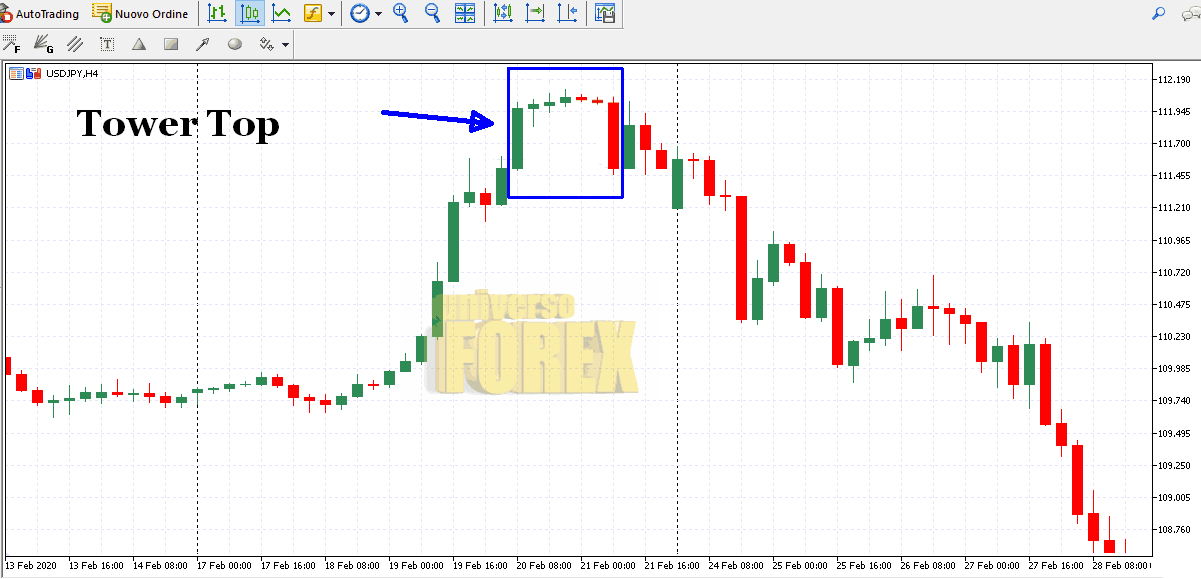Open the search magnifier icon
The width and height of the screenshot is (1201, 579).
pos(1159,14)
